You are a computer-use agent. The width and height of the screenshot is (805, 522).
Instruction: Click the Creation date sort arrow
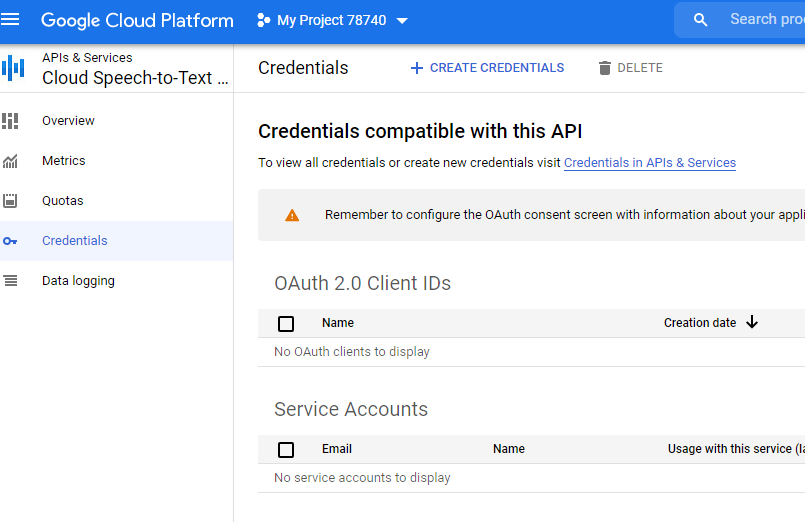(752, 322)
